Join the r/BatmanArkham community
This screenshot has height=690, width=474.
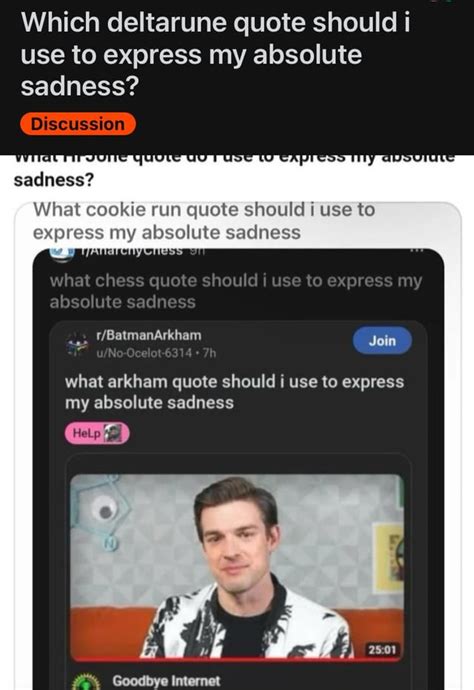382,341
